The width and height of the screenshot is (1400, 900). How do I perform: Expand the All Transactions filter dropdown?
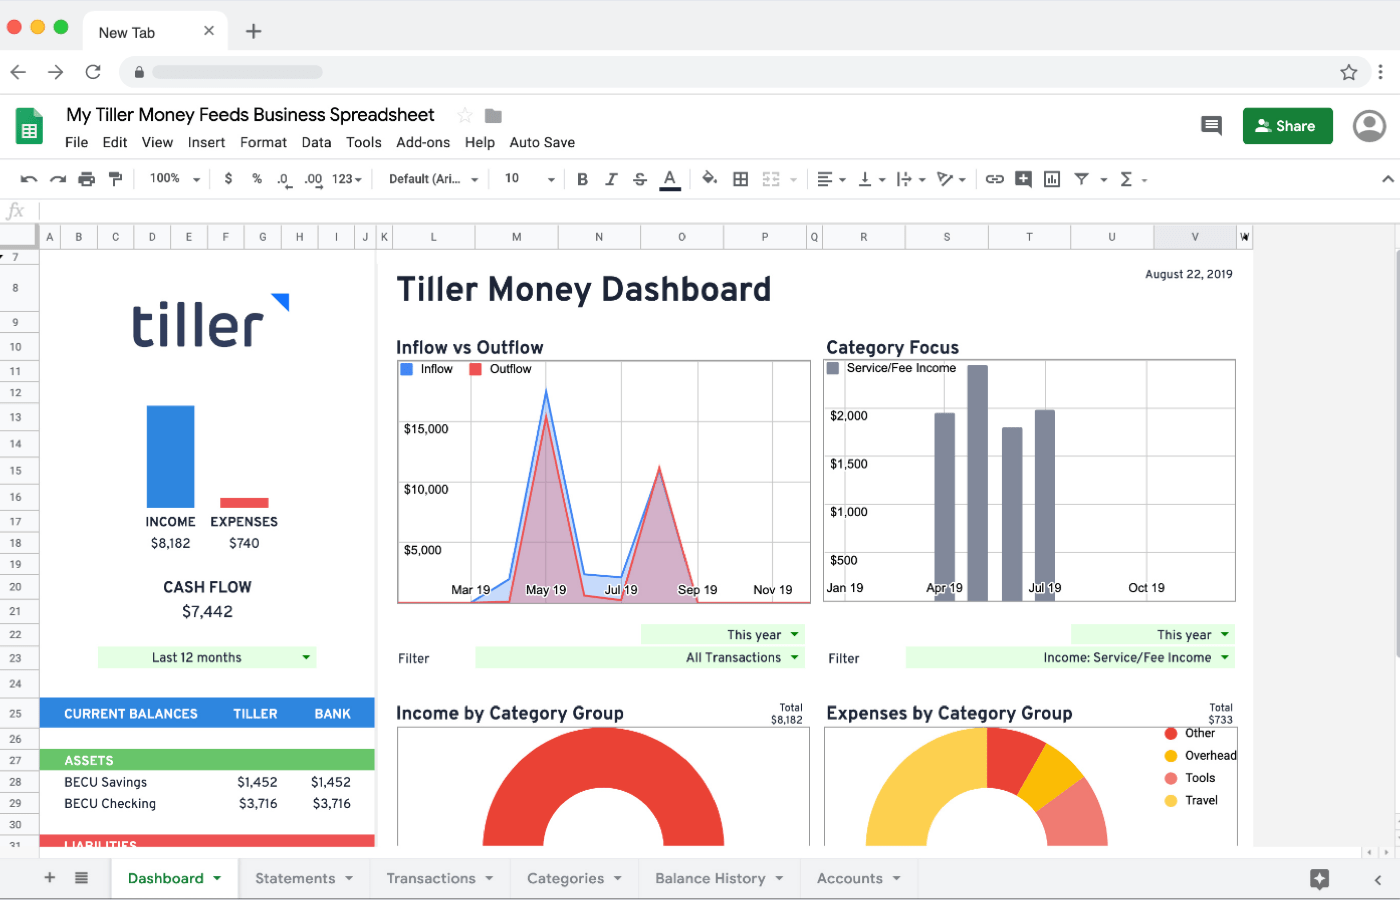coord(640,658)
